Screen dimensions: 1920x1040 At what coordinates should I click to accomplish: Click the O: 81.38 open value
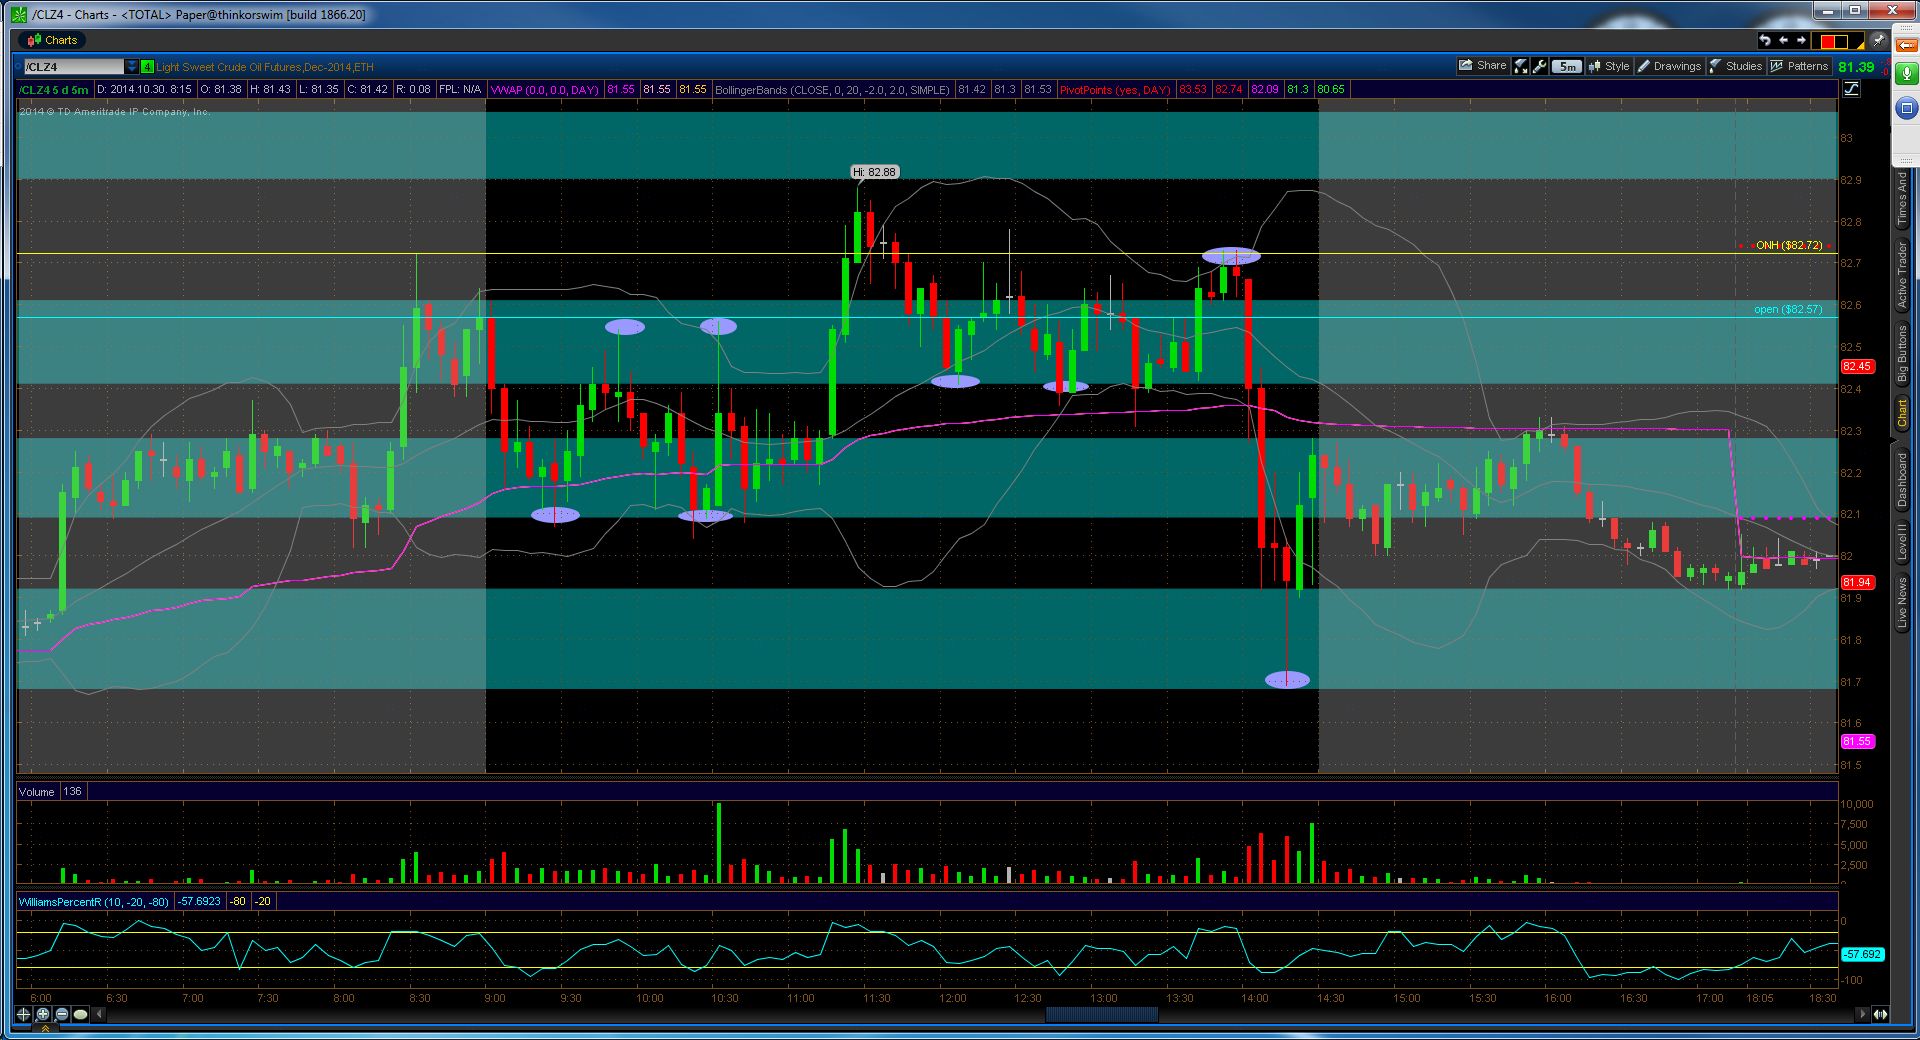[x=221, y=90]
